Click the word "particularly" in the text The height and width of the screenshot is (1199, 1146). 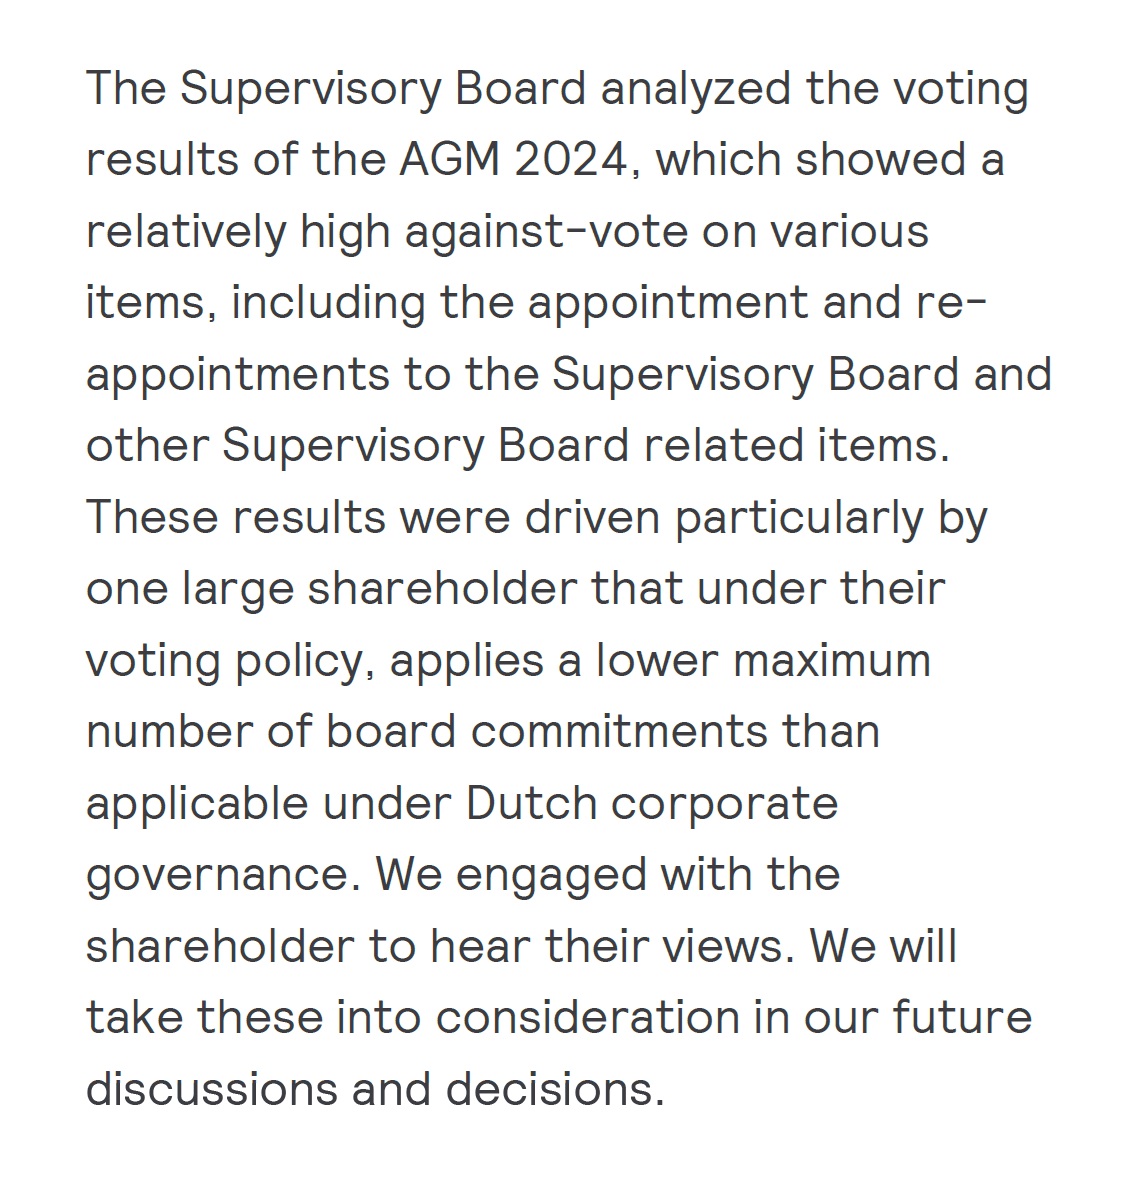click(x=800, y=518)
